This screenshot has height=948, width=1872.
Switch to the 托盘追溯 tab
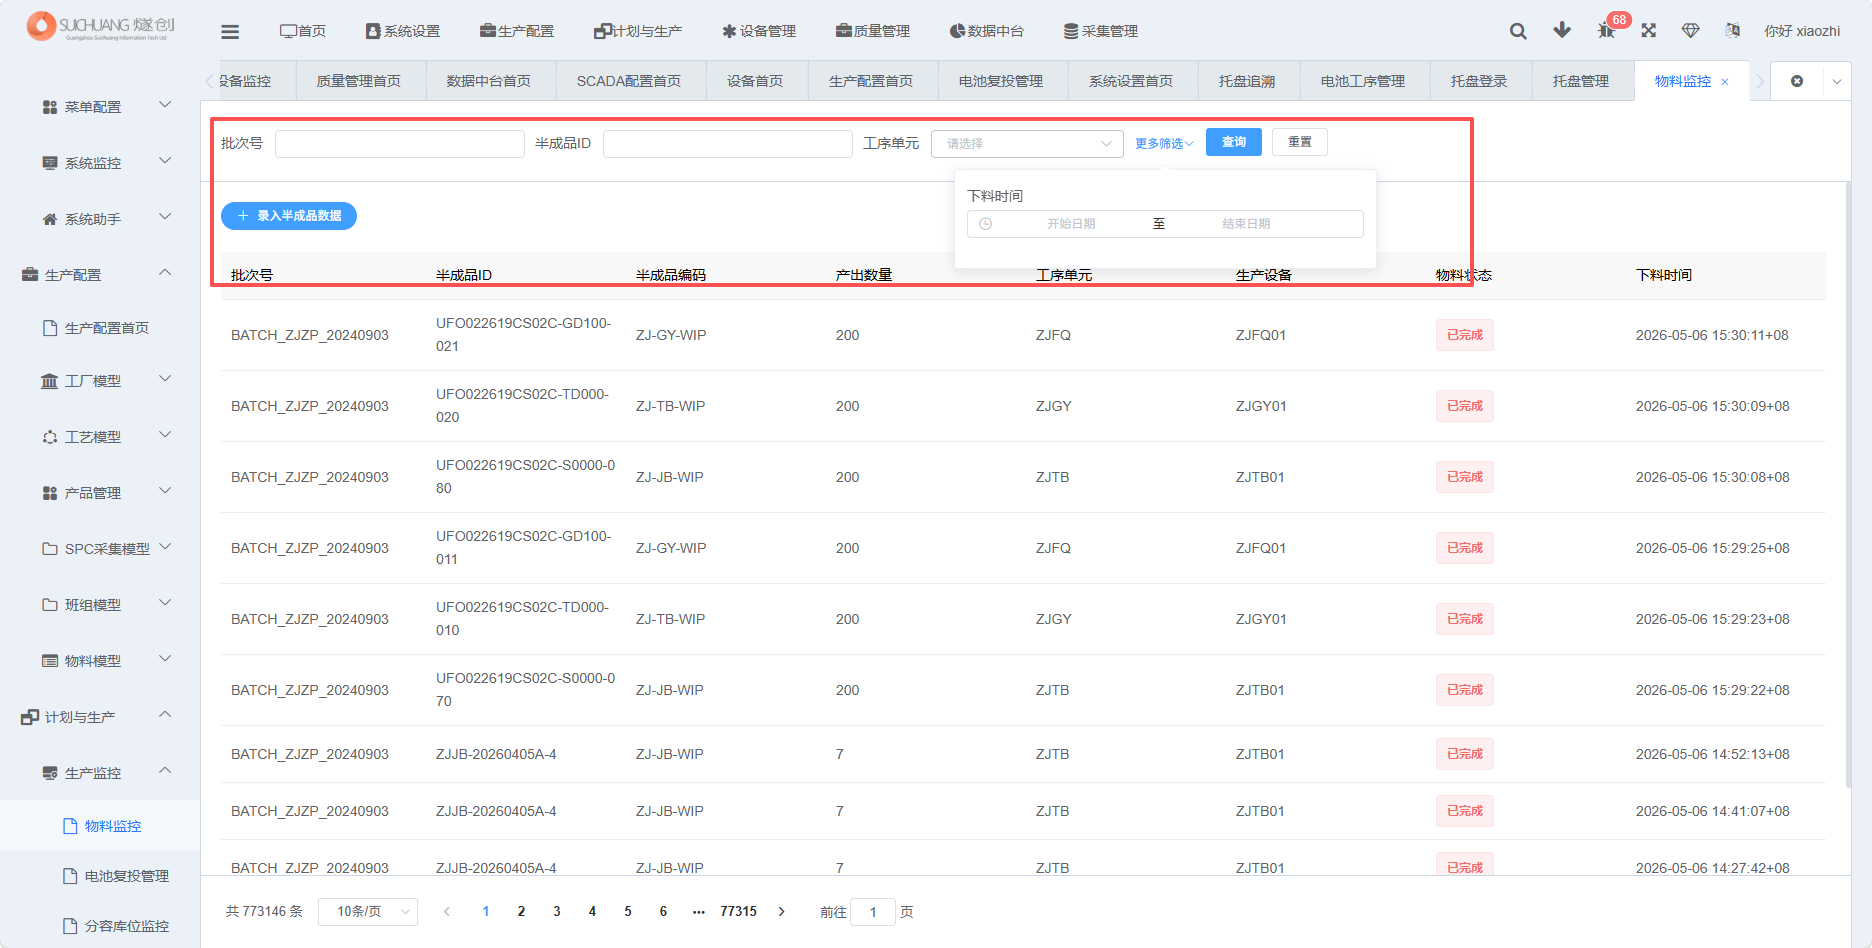coord(1247,81)
